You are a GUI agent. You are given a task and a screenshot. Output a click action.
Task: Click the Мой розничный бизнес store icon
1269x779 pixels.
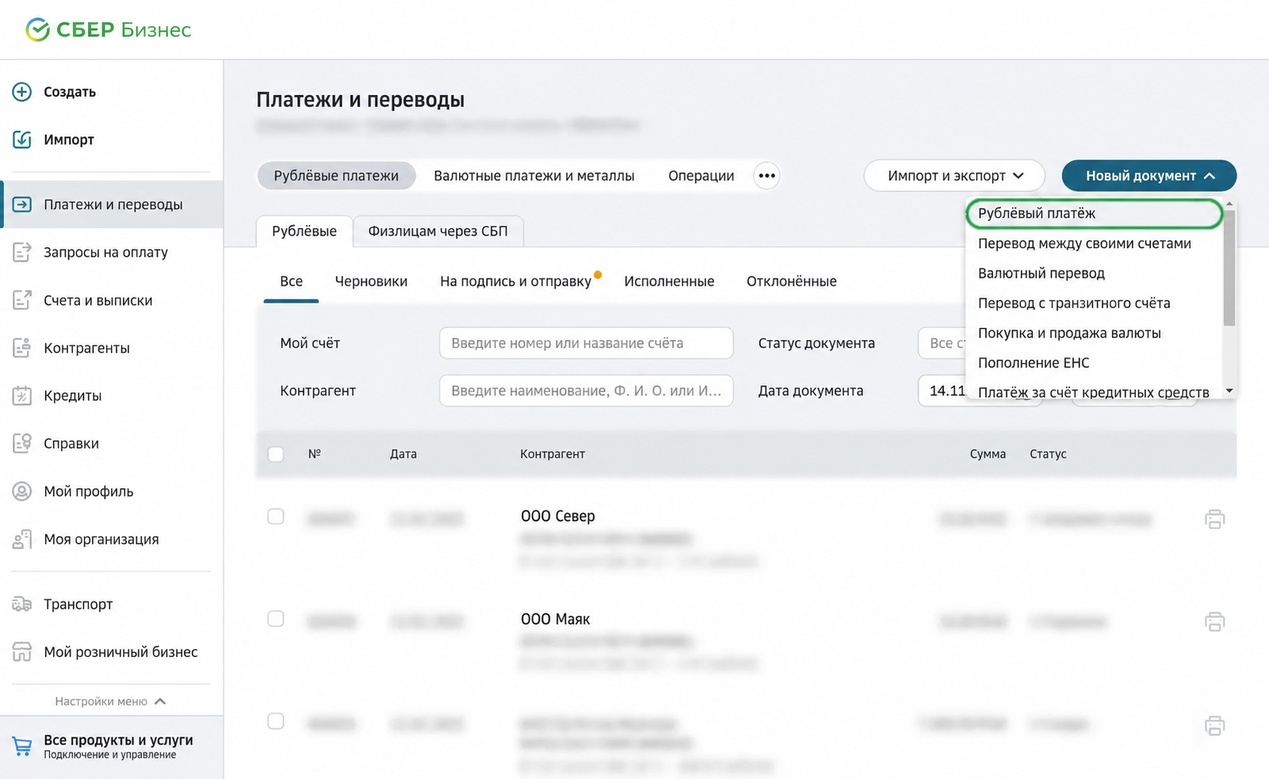tap(22, 652)
